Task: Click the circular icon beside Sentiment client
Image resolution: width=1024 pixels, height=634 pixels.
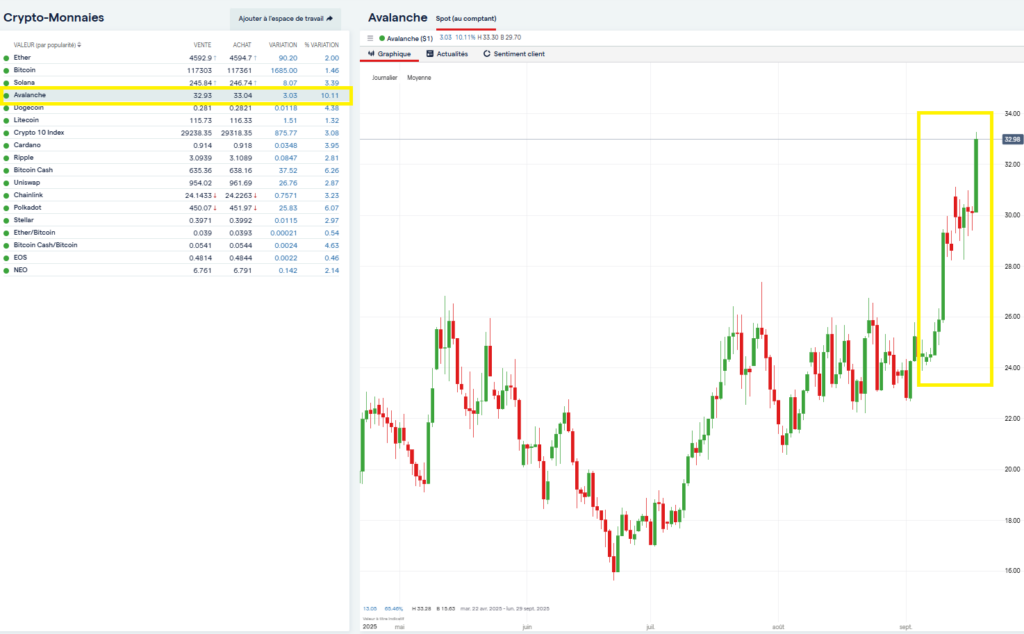Action: point(487,54)
